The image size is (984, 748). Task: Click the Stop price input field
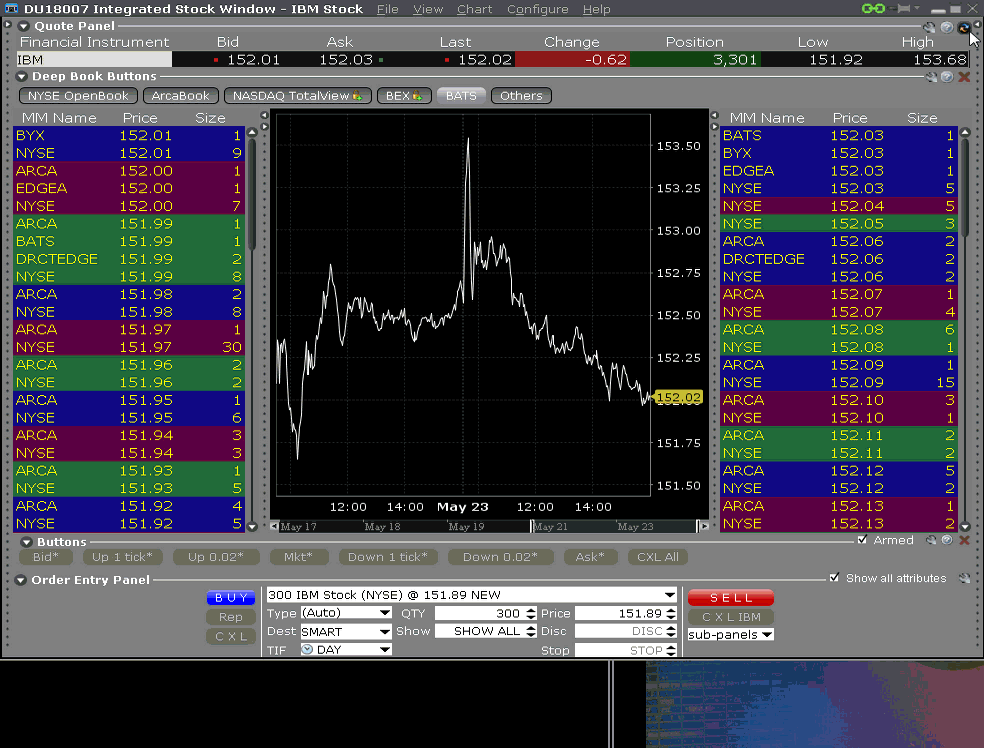[x=620, y=649]
